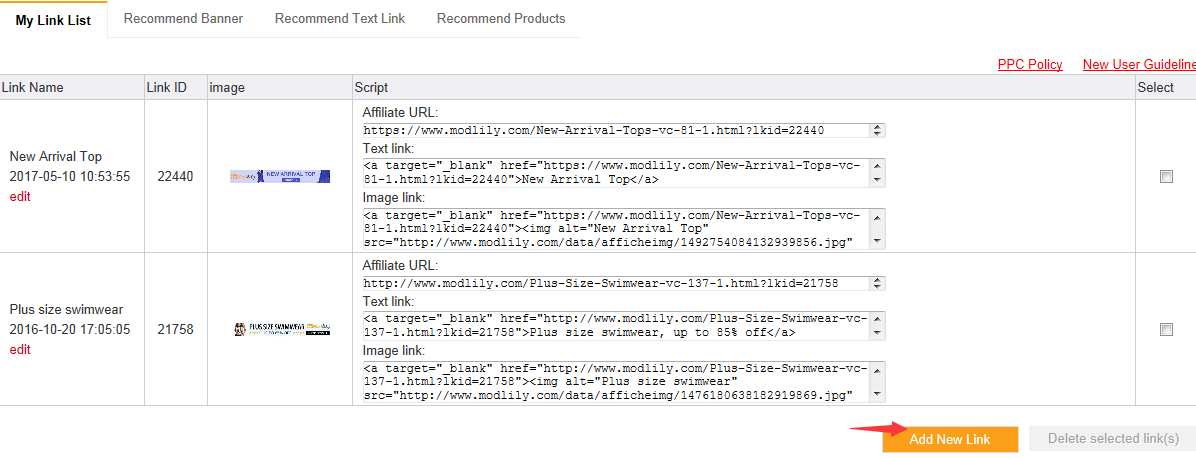Viewport: 1196px width, 458px height.
Task: Click the Plus Size Swimwear banner thumbnail
Action: [x=280, y=329]
